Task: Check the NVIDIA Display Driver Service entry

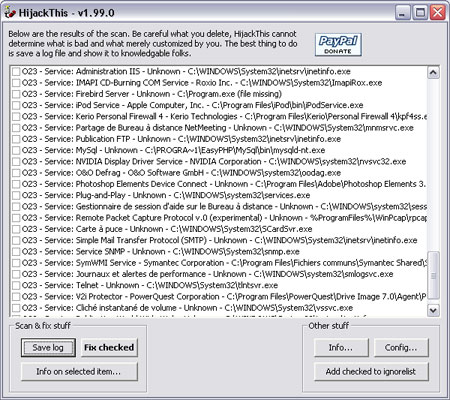Action: tap(16, 162)
